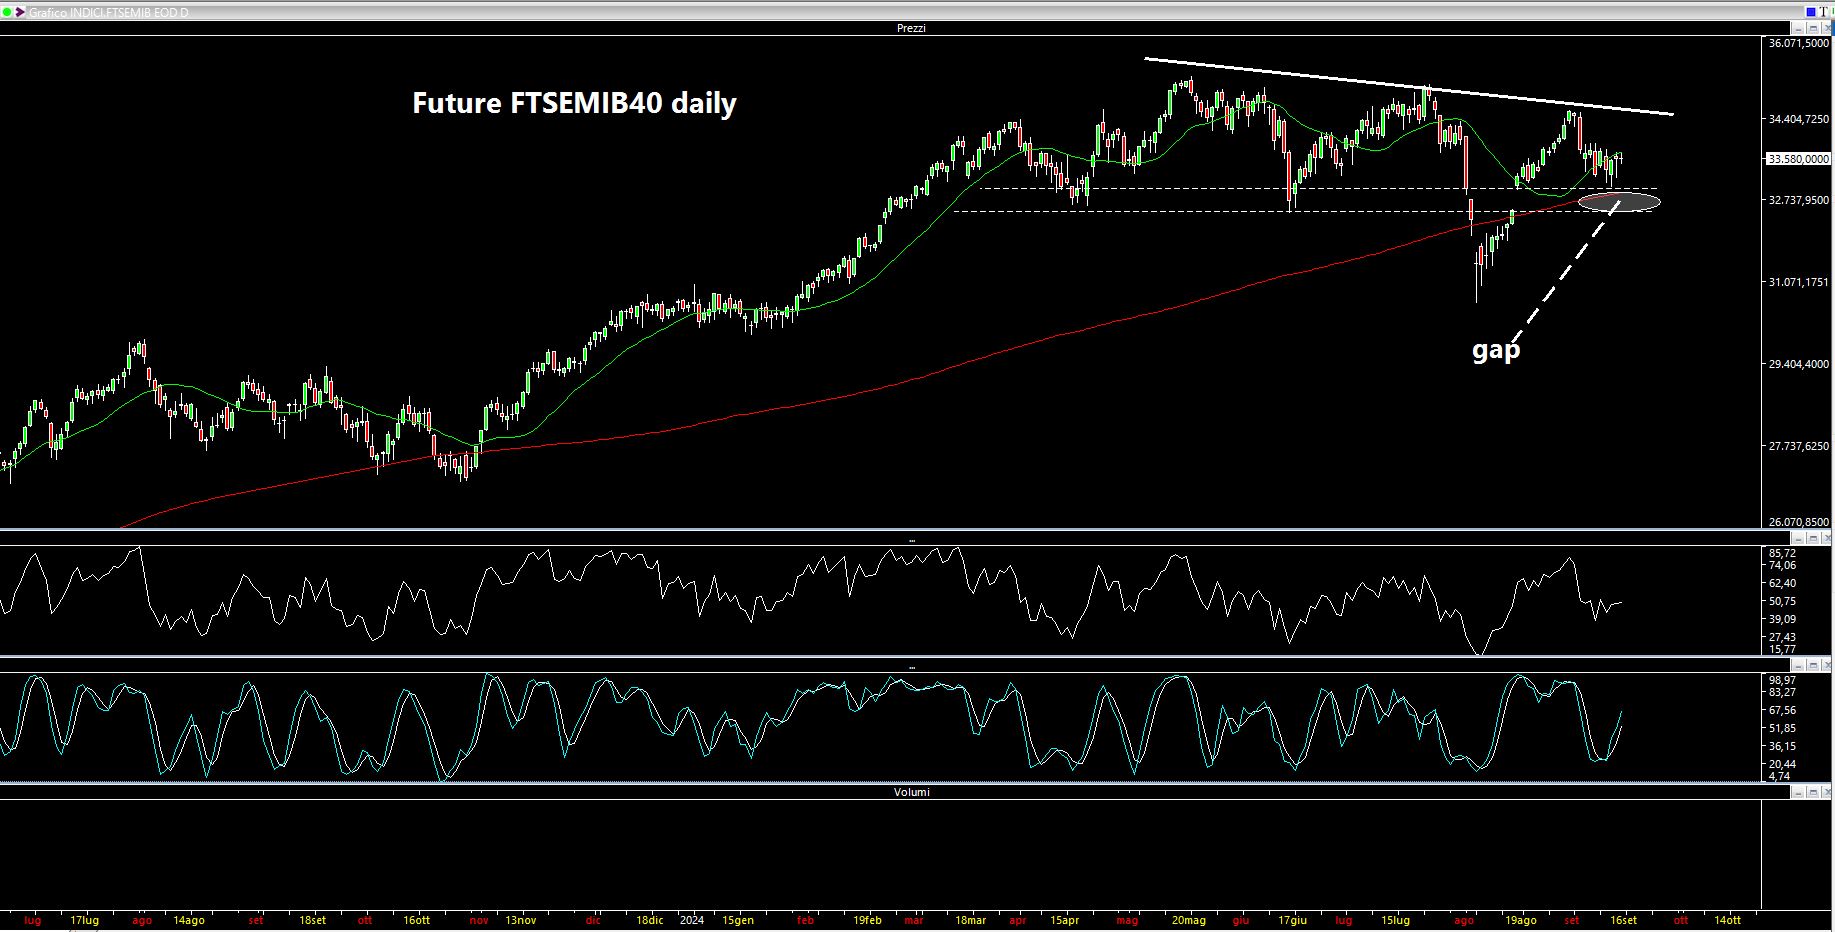Click the 29.404,4000 price axis label
This screenshot has width=1835, height=932.
(x=1798, y=364)
